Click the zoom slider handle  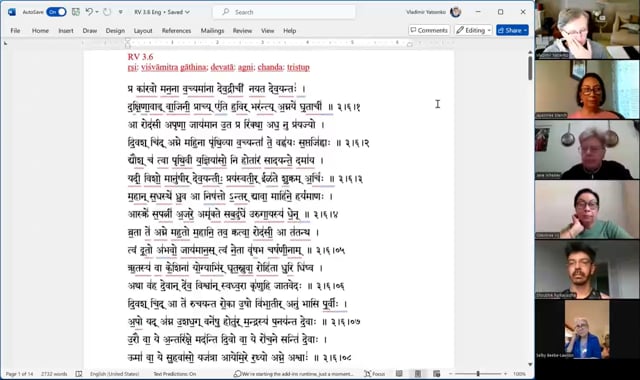478,374
